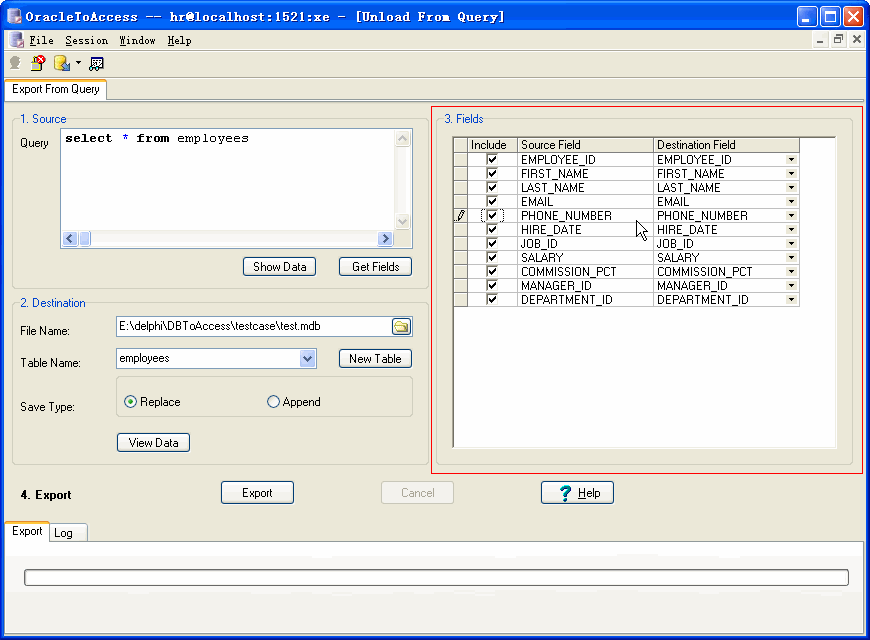Uncheck Include for EMAIL

pos(492,201)
